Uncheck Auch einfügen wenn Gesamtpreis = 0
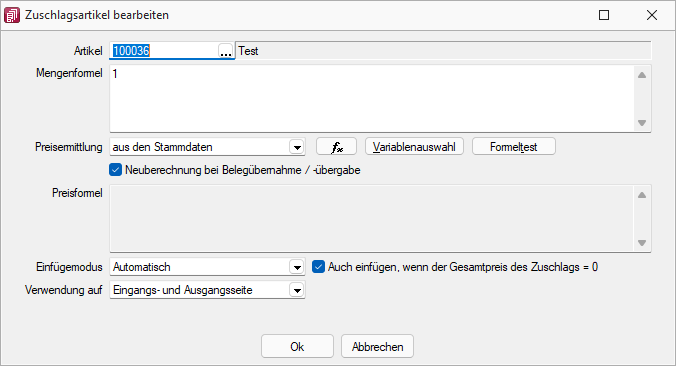Viewport: 676px width, 366px height. point(318,267)
